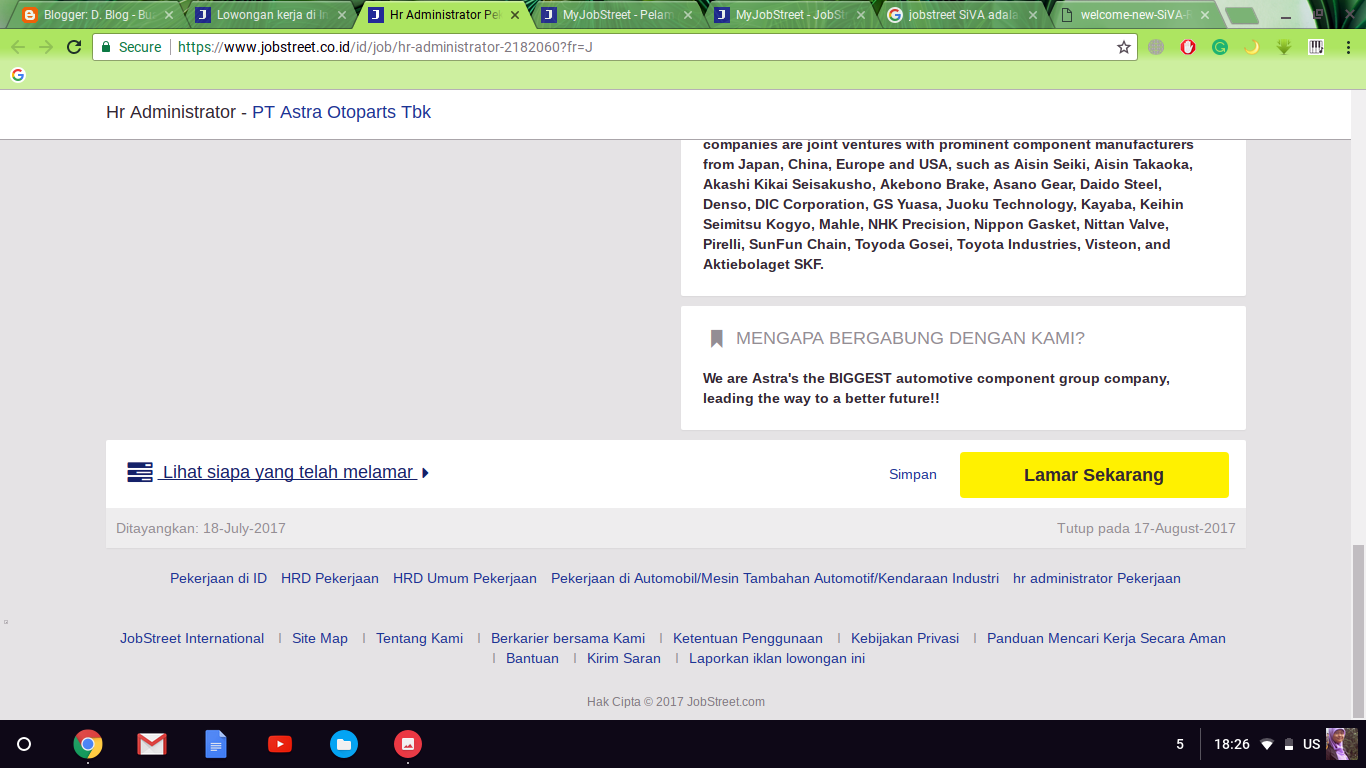This screenshot has height=768, width=1366.
Task: Open Google Docs from the shelf
Action: tap(216, 744)
